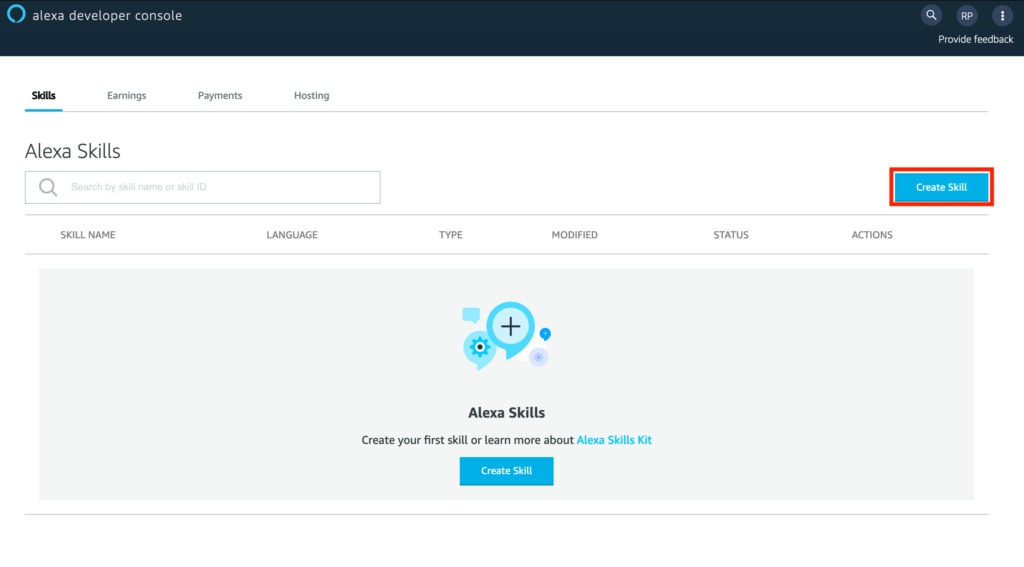Screen dimensions: 1024x567
Task: Click the alexa developer console title
Action: click(x=107, y=16)
